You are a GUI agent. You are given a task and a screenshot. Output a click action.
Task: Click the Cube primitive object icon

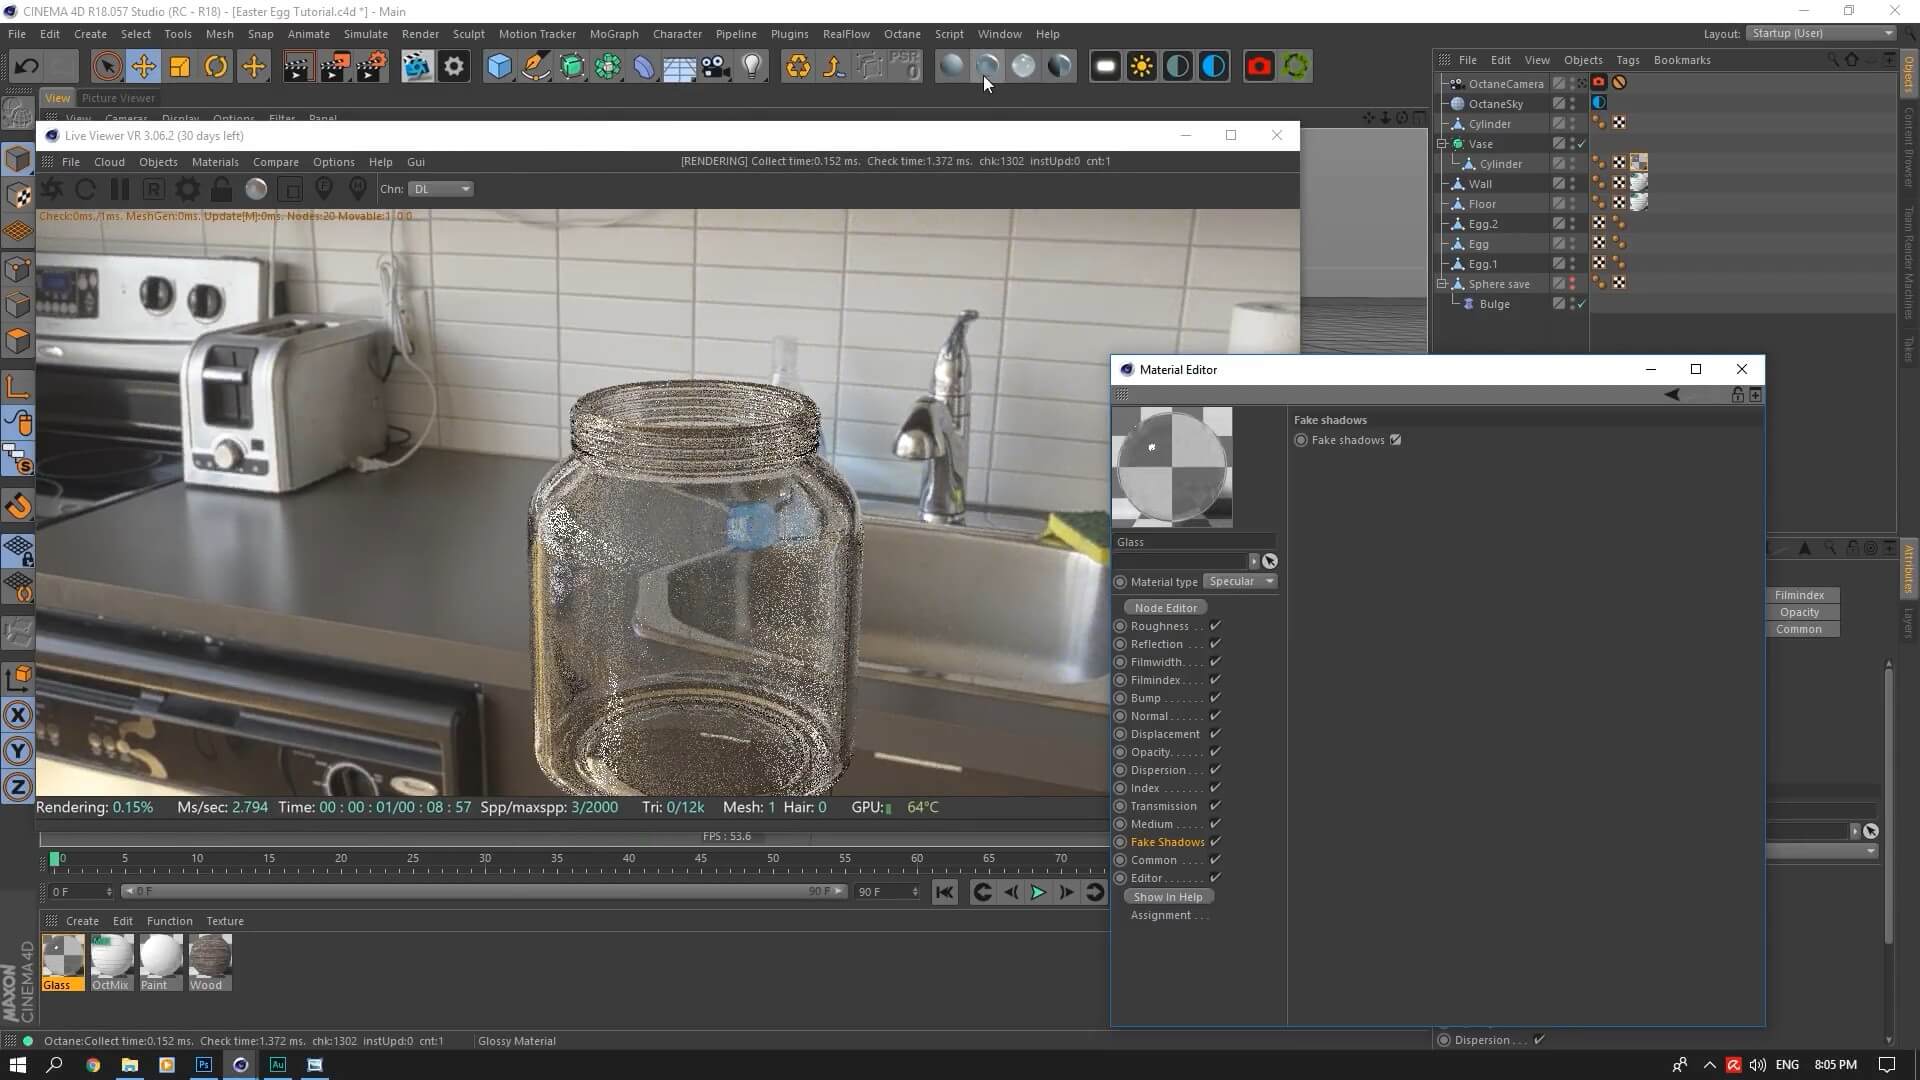click(499, 67)
